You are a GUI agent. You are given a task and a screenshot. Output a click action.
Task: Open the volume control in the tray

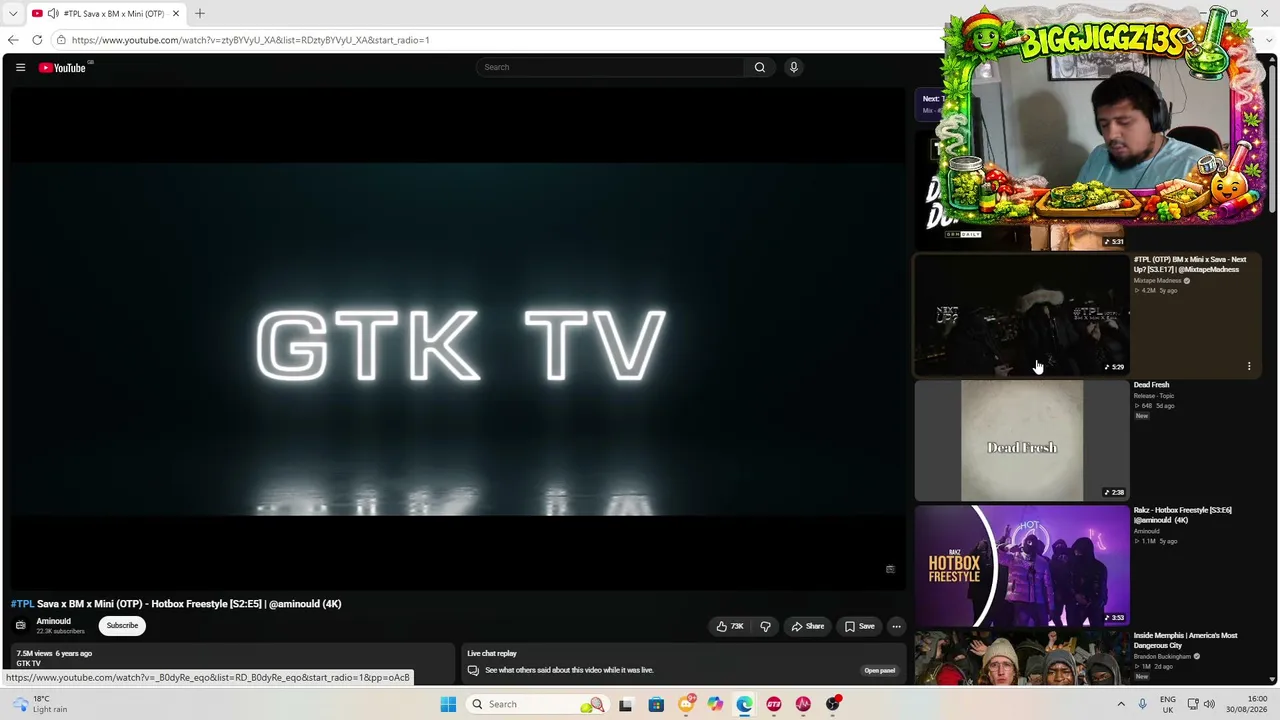tap(1209, 704)
